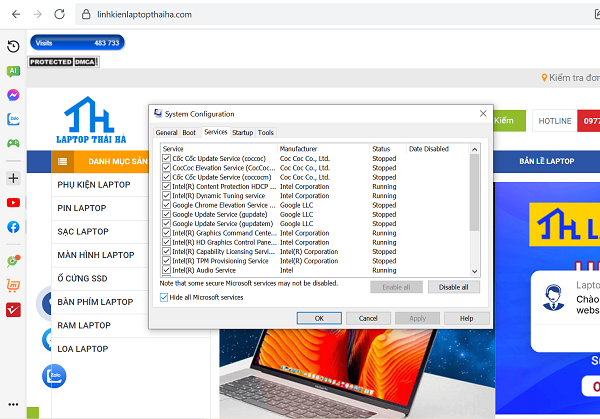
Task: Switch to the Startup tab
Action: [242, 132]
